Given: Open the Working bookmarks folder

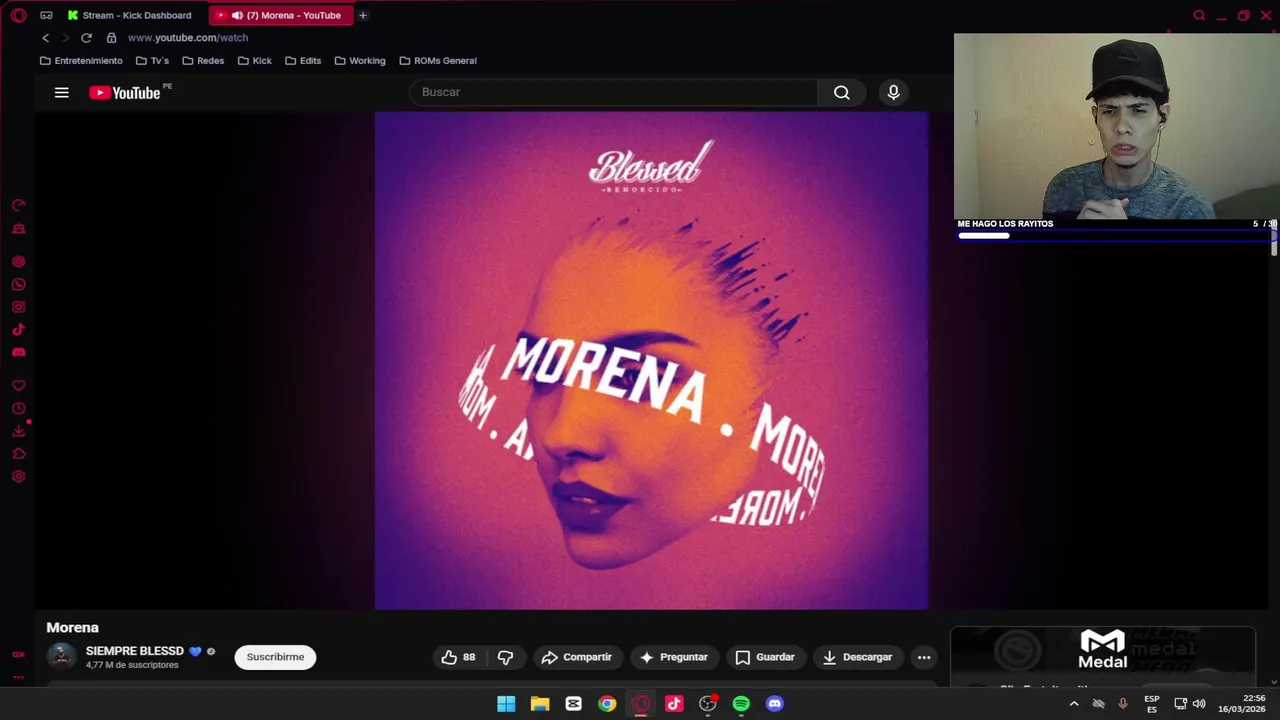Looking at the screenshot, I should click(360, 61).
